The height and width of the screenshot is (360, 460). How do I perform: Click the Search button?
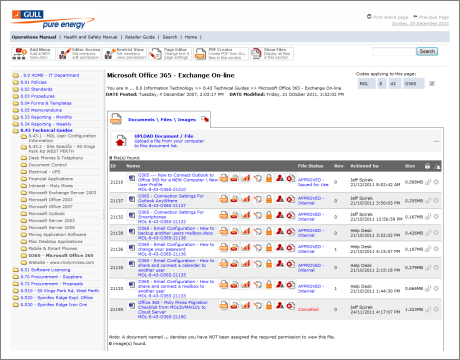pyautogui.click(x=427, y=51)
